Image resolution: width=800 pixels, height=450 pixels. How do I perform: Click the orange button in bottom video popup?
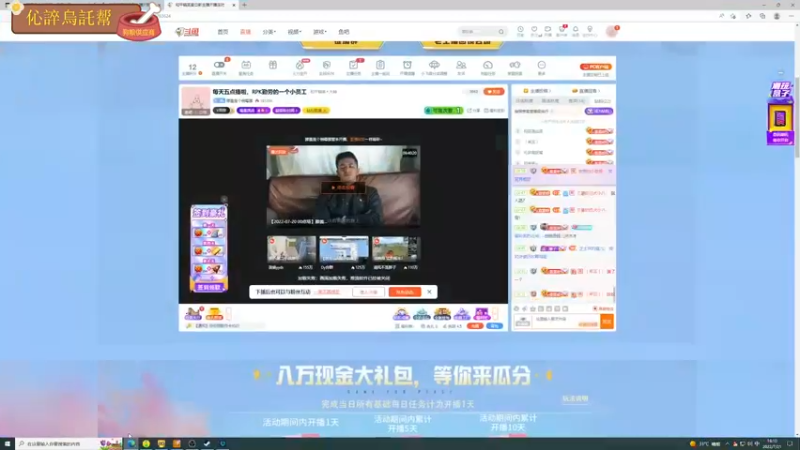click(405, 292)
